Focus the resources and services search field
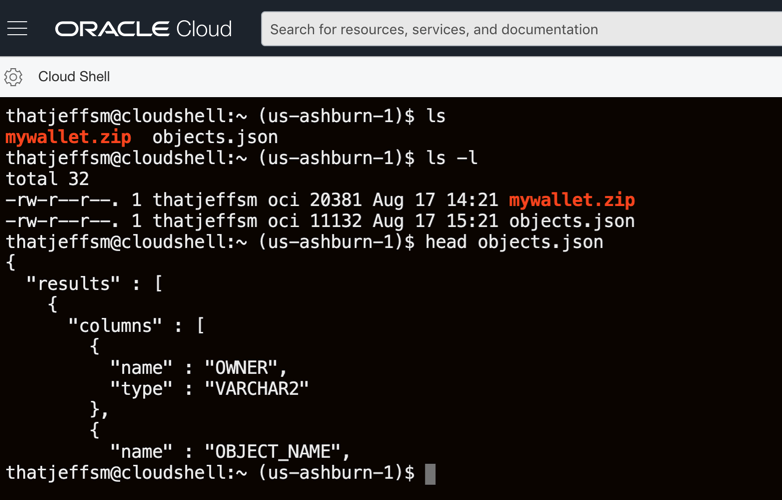 pyautogui.click(x=521, y=29)
